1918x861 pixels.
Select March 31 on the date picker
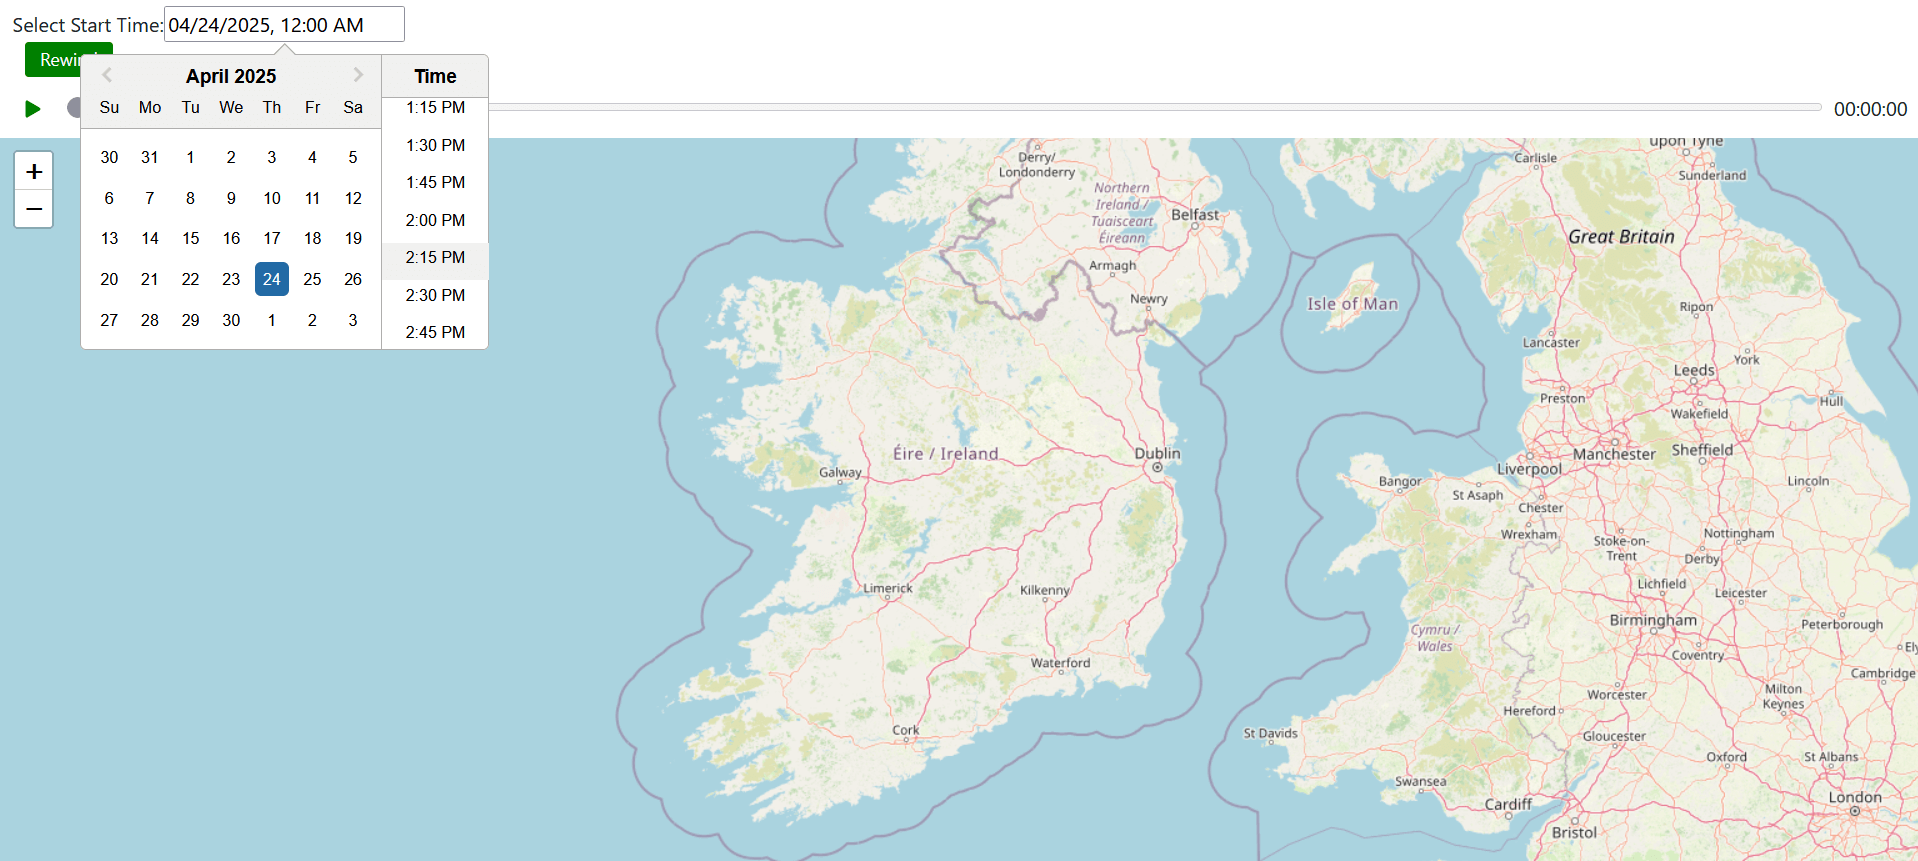150,157
